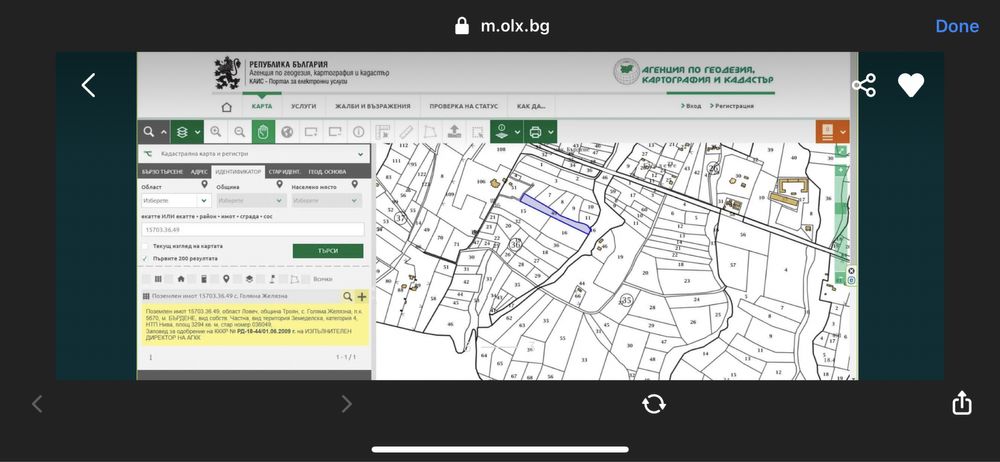This screenshot has height=462, width=1000.
Task: Switch to БЪРЗО ТЪРСЕНЕ tab
Action: point(163,172)
